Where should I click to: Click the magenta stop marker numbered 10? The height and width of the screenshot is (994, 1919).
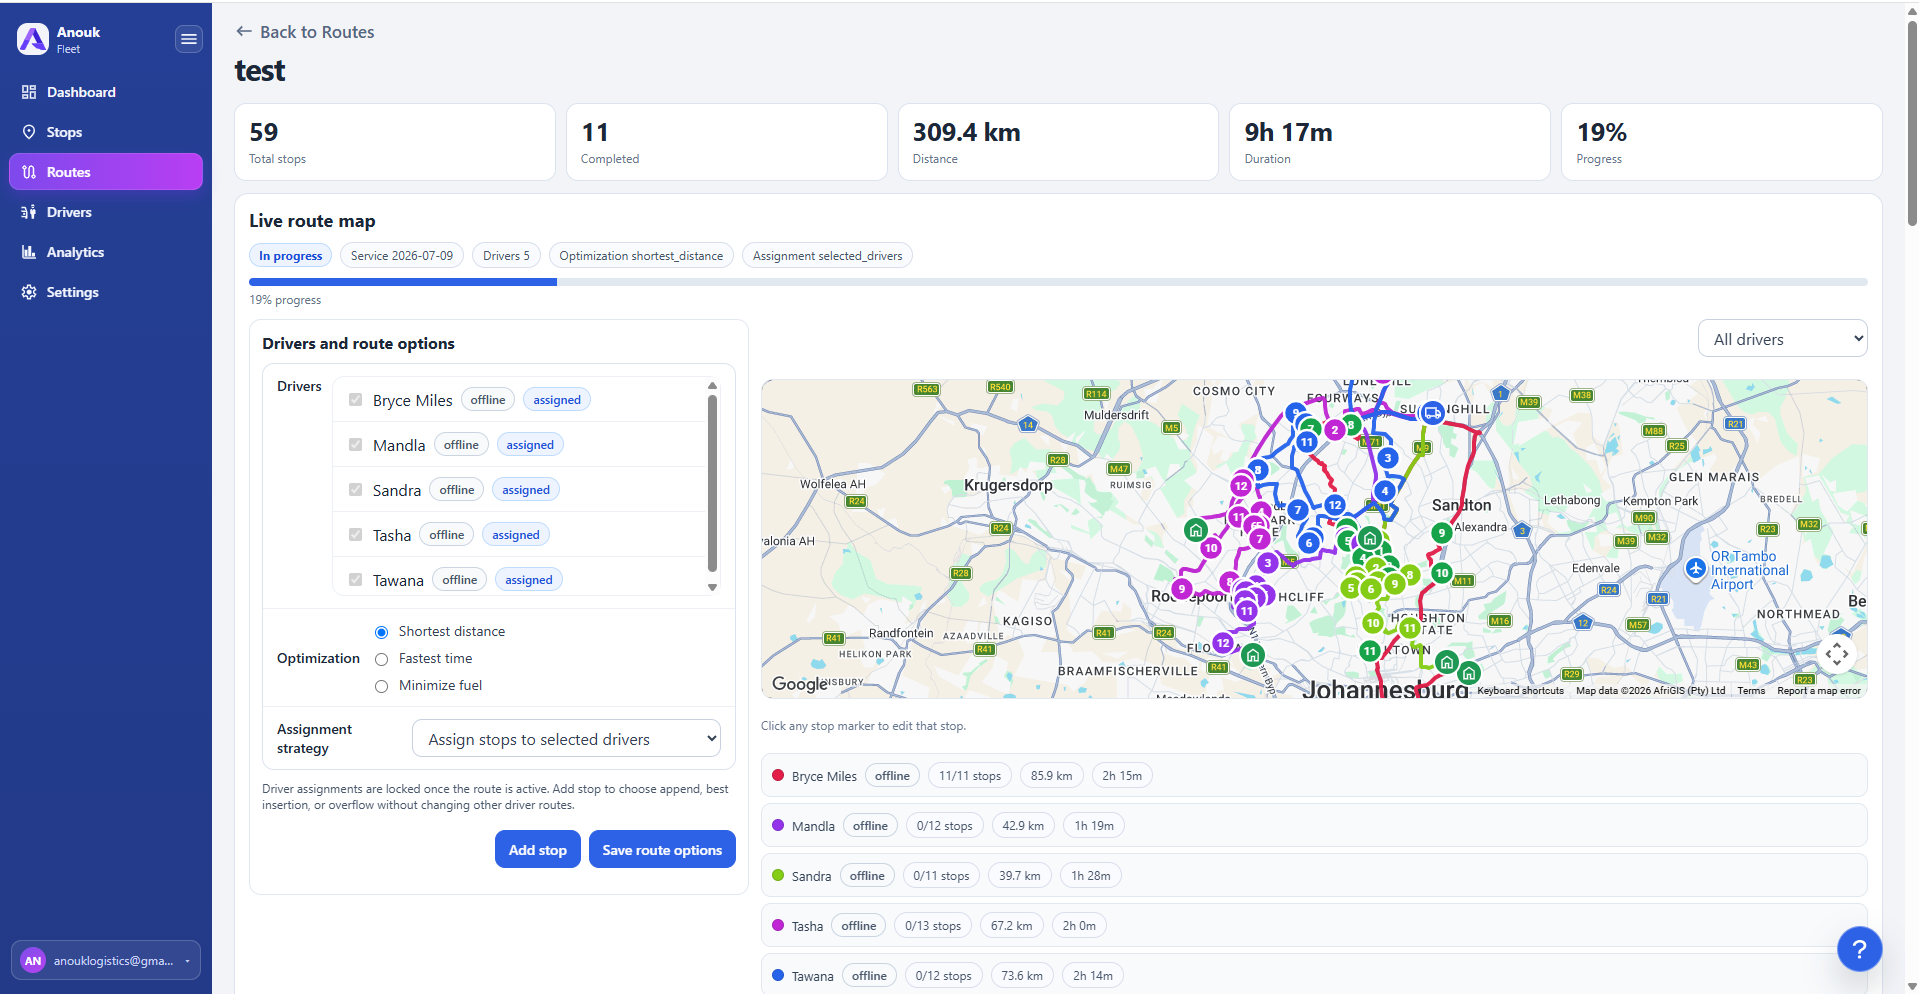(x=1211, y=548)
